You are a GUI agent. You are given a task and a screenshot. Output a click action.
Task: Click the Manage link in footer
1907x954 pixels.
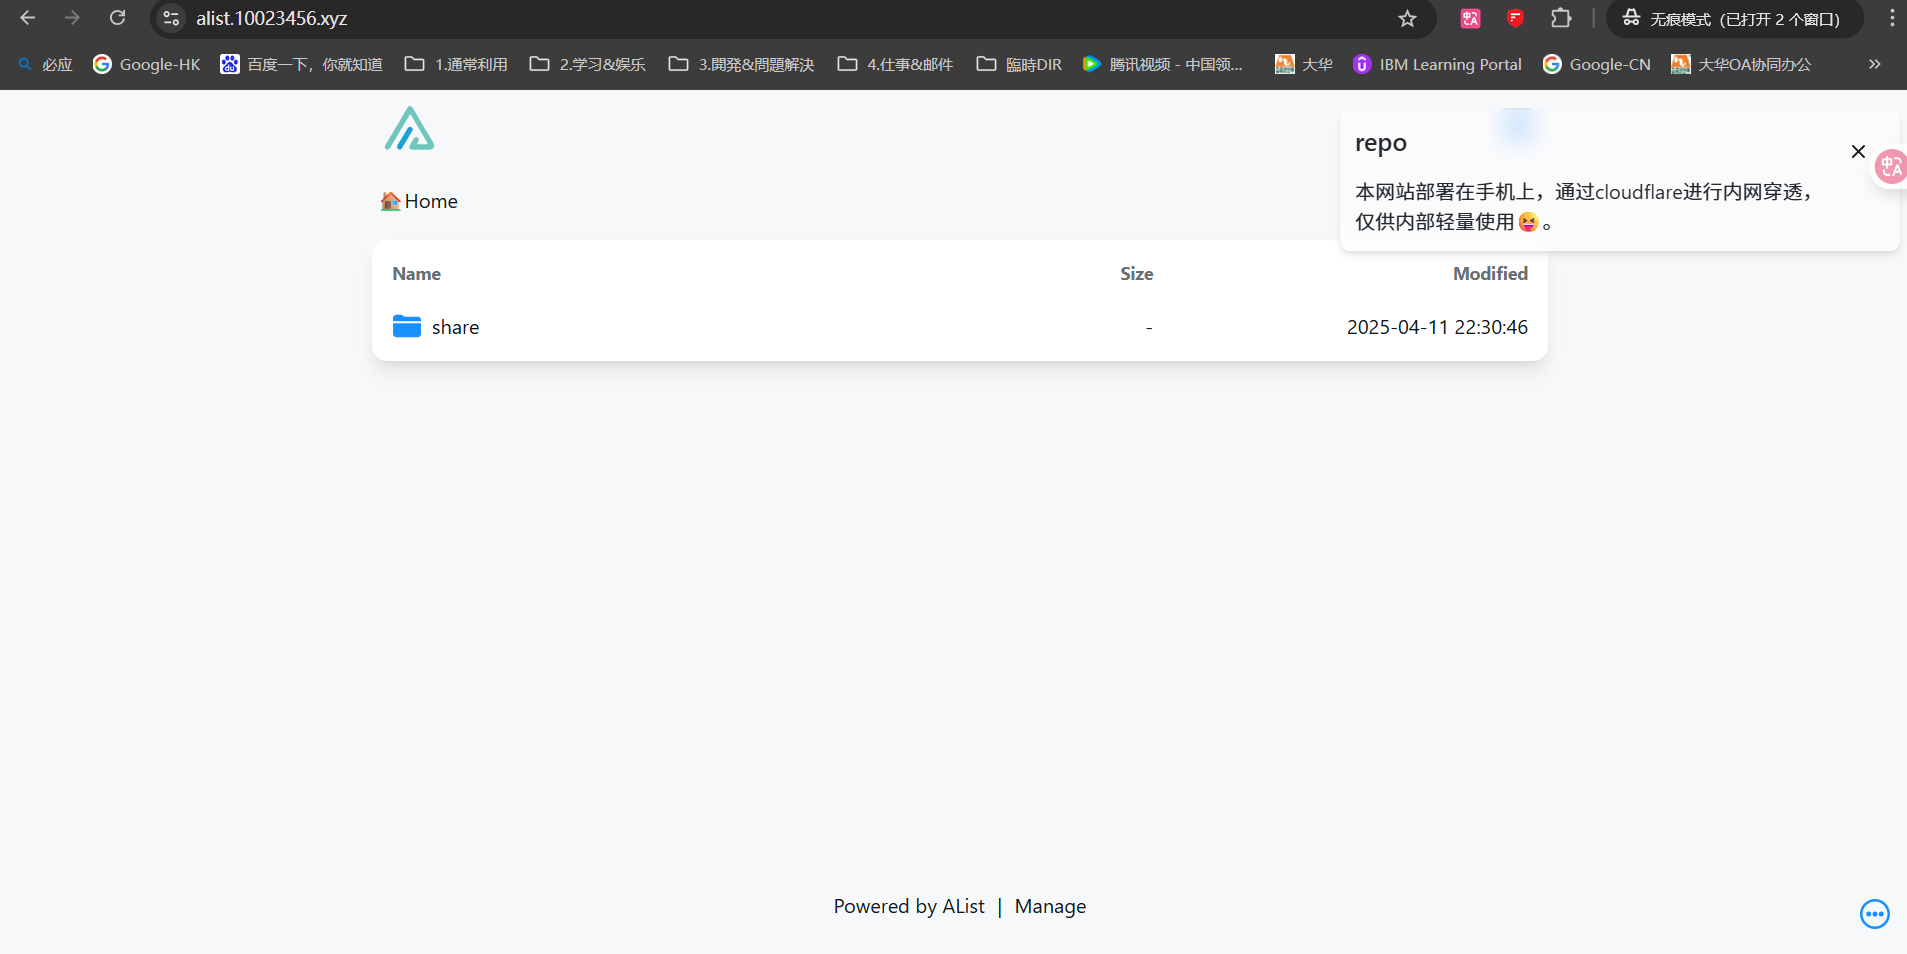1050,906
